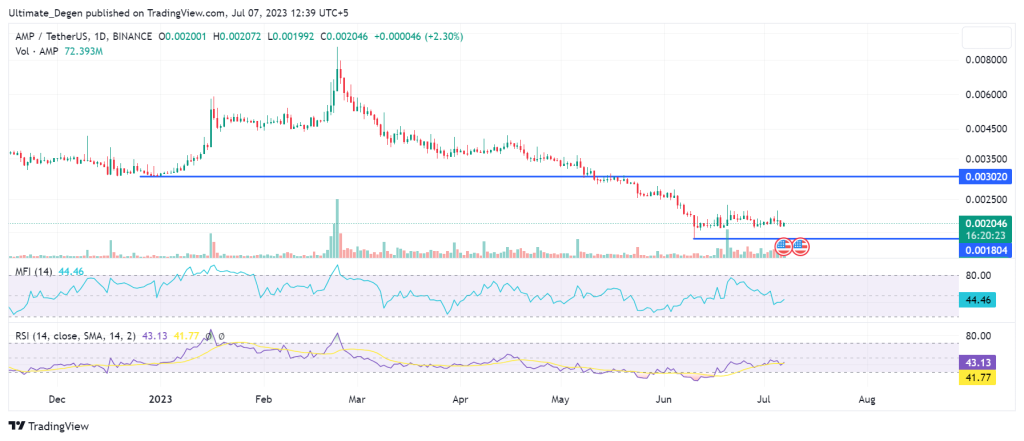Click the RSI pane 80.00 level label
Screen dimensions: 1024x441
click(979, 336)
